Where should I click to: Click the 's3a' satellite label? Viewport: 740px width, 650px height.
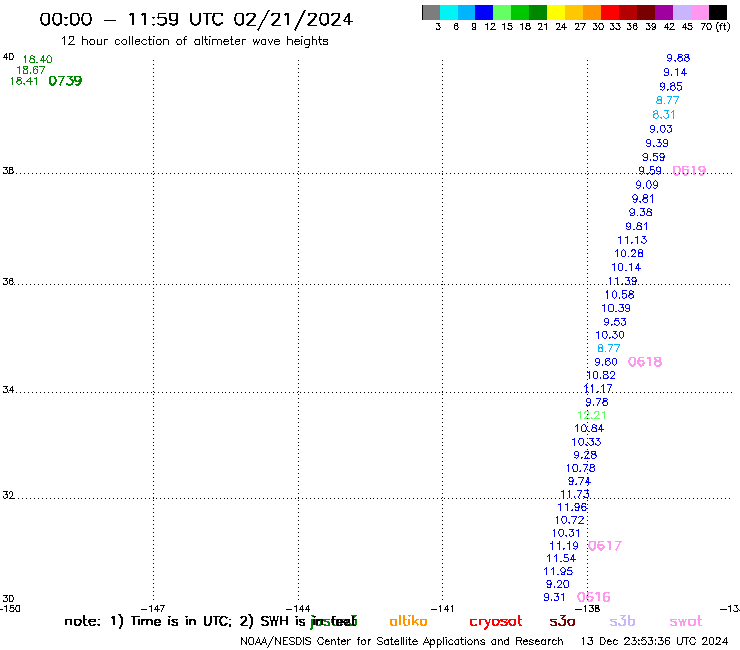[562, 621]
